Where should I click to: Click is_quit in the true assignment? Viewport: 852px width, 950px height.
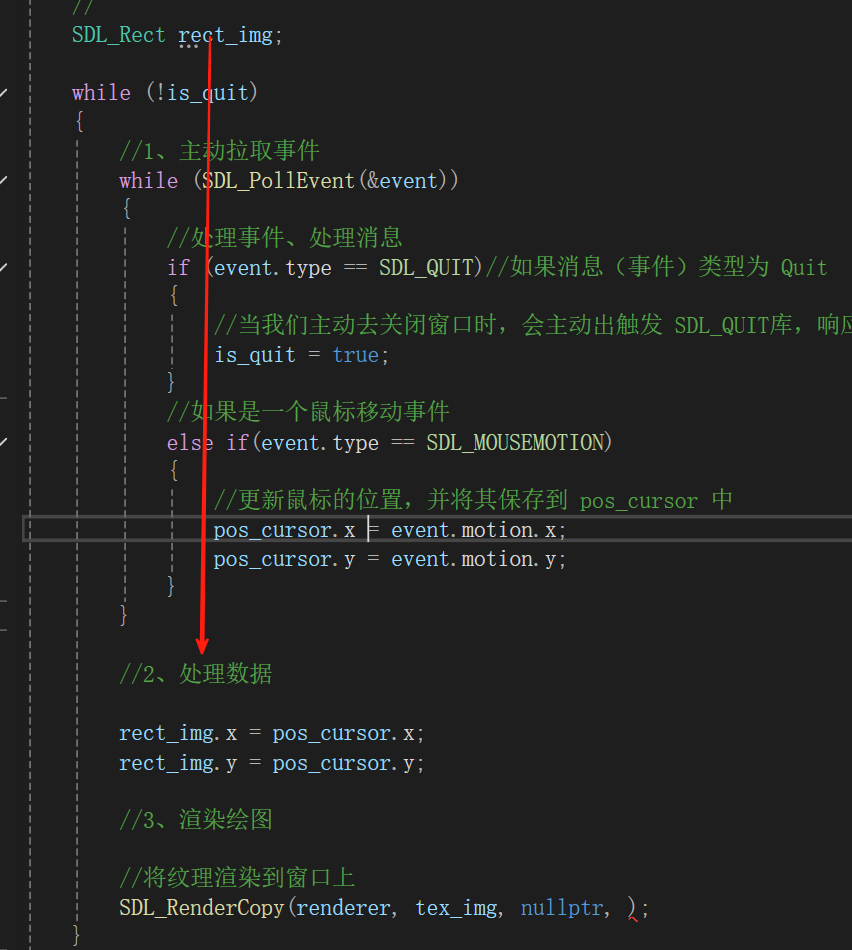[x=255, y=354]
